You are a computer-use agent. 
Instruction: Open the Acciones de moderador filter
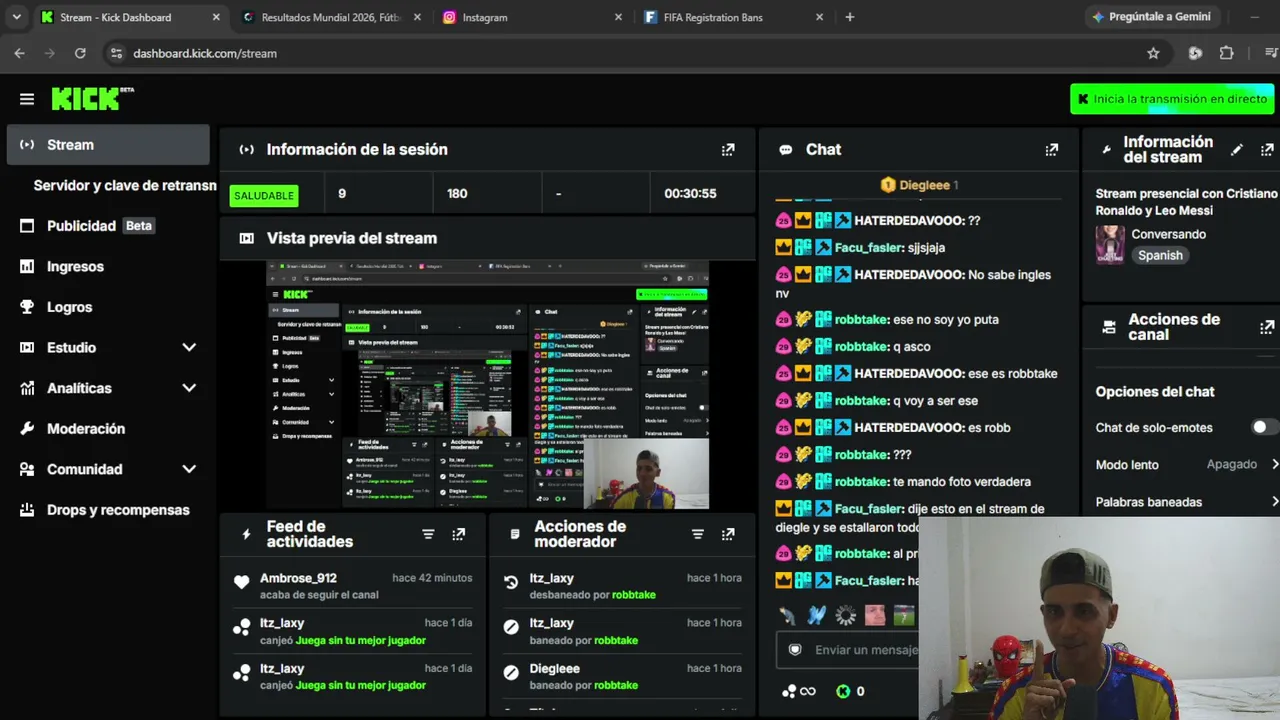point(698,534)
